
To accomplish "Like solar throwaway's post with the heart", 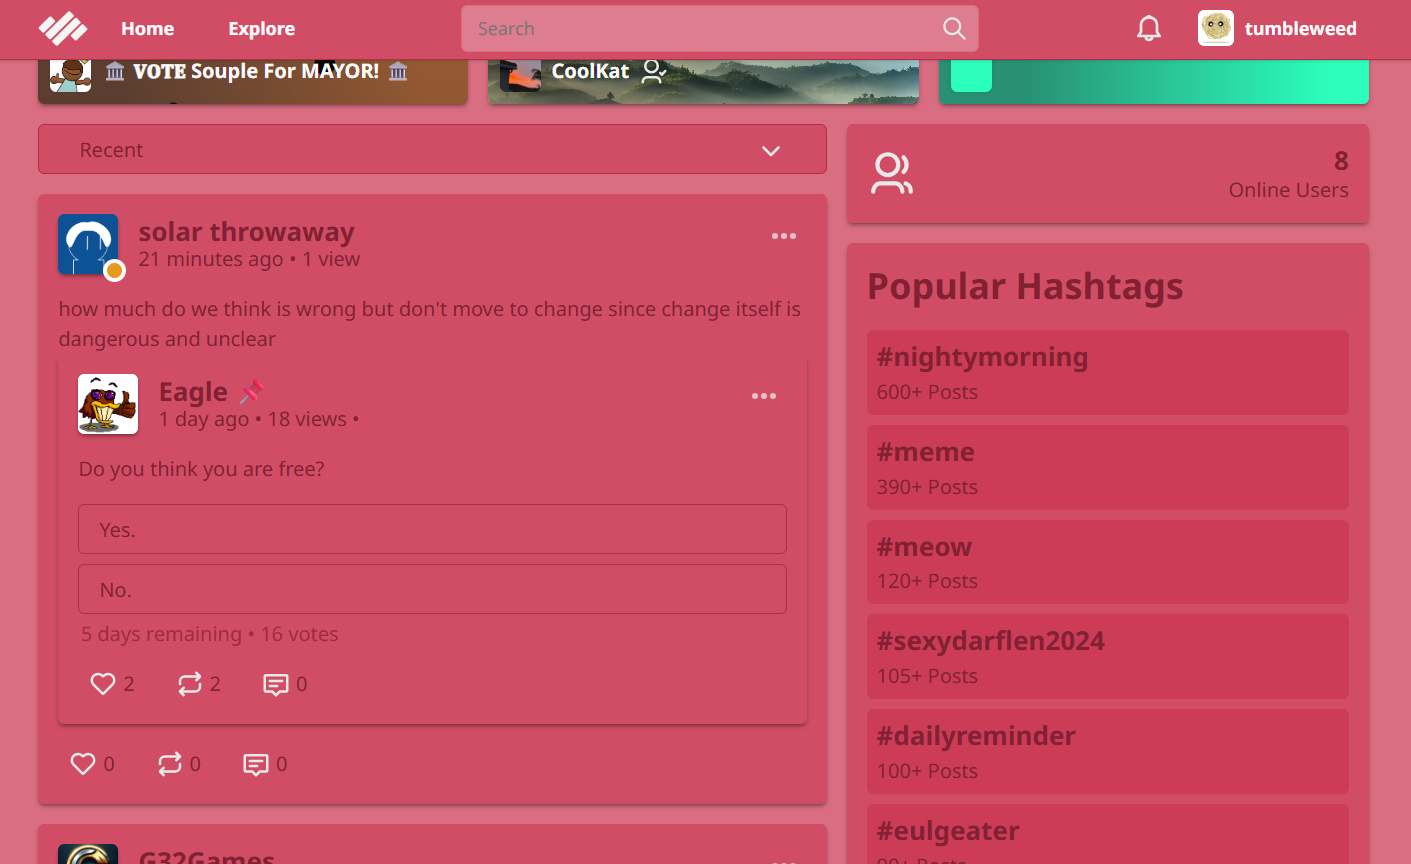I will click(83, 764).
